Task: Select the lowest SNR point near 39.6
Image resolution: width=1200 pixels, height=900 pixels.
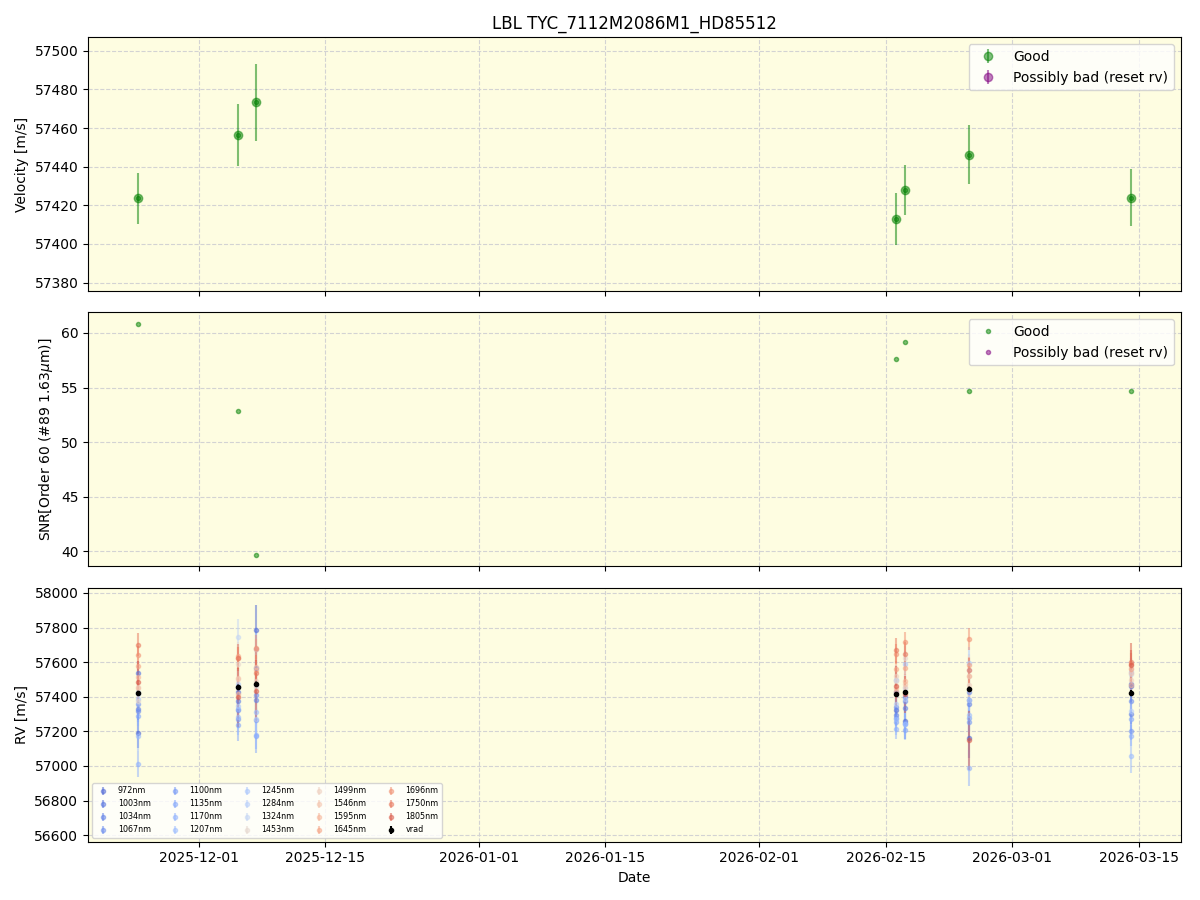Action: click(x=256, y=555)
